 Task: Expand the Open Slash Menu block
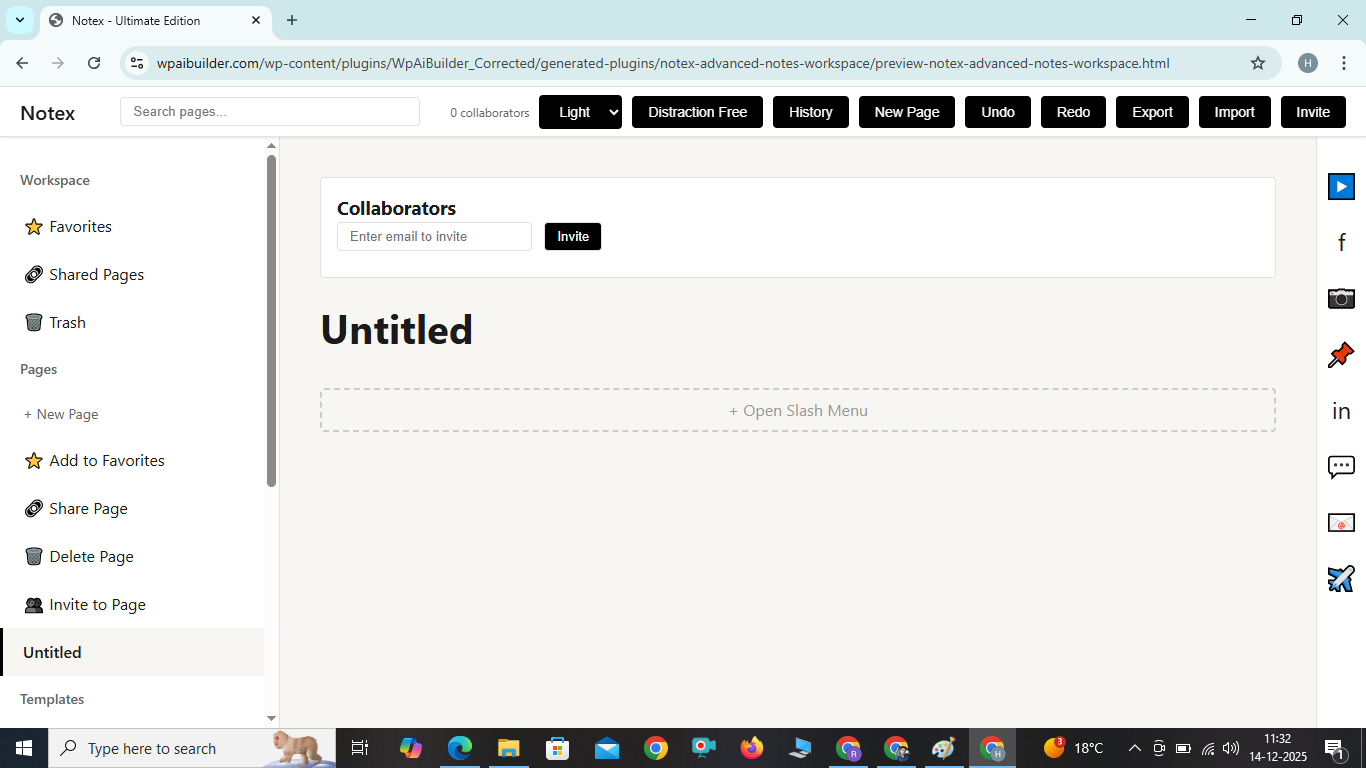[797, 411]
